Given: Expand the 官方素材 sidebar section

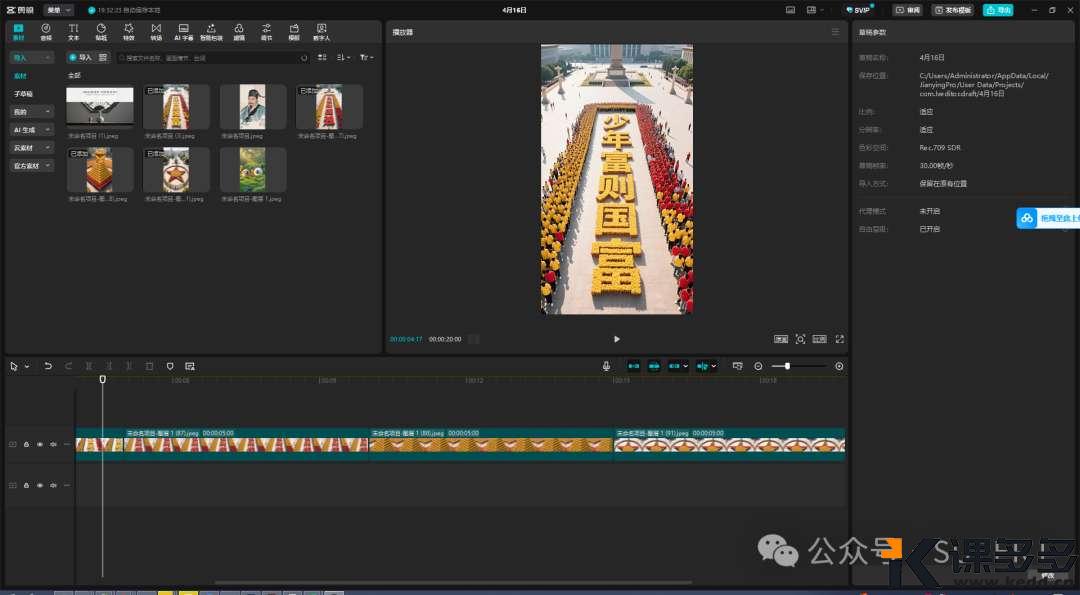Looking at the screenshot, I should coord(32,165).
